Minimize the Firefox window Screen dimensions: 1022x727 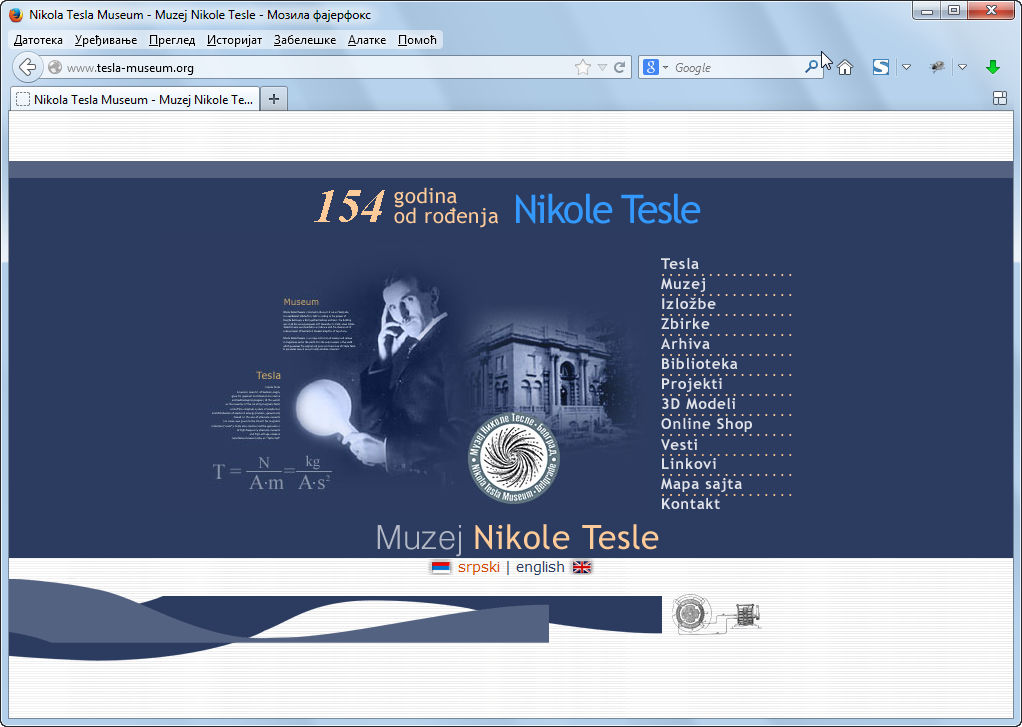click(927, 11)
